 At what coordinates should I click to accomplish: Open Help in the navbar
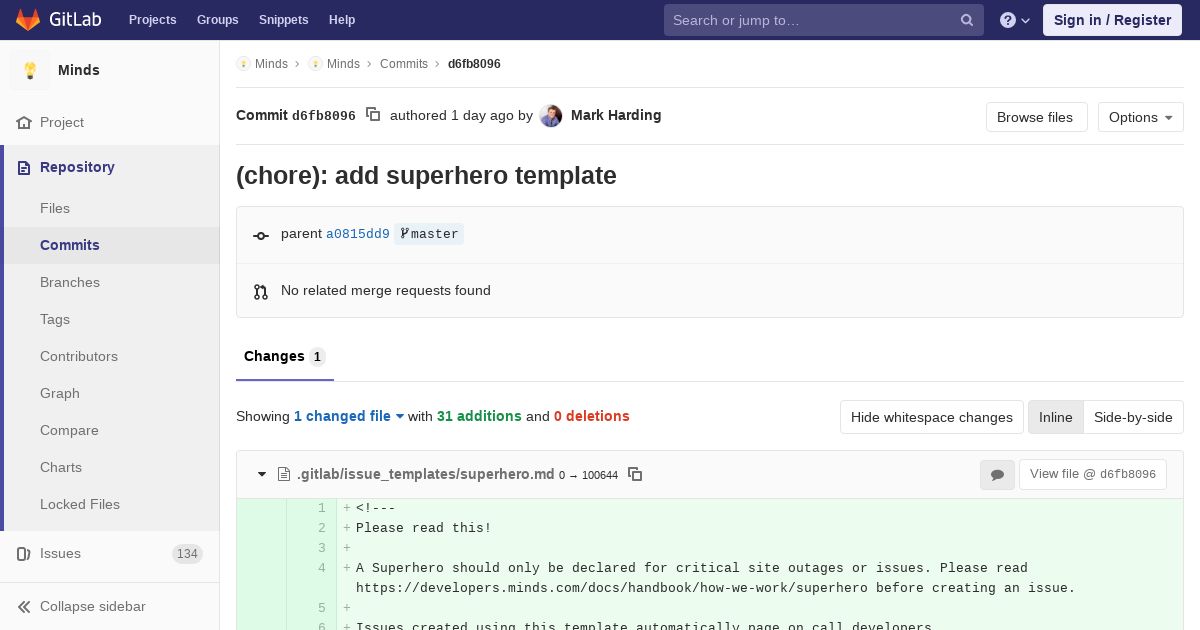click(x=342, y=20)
